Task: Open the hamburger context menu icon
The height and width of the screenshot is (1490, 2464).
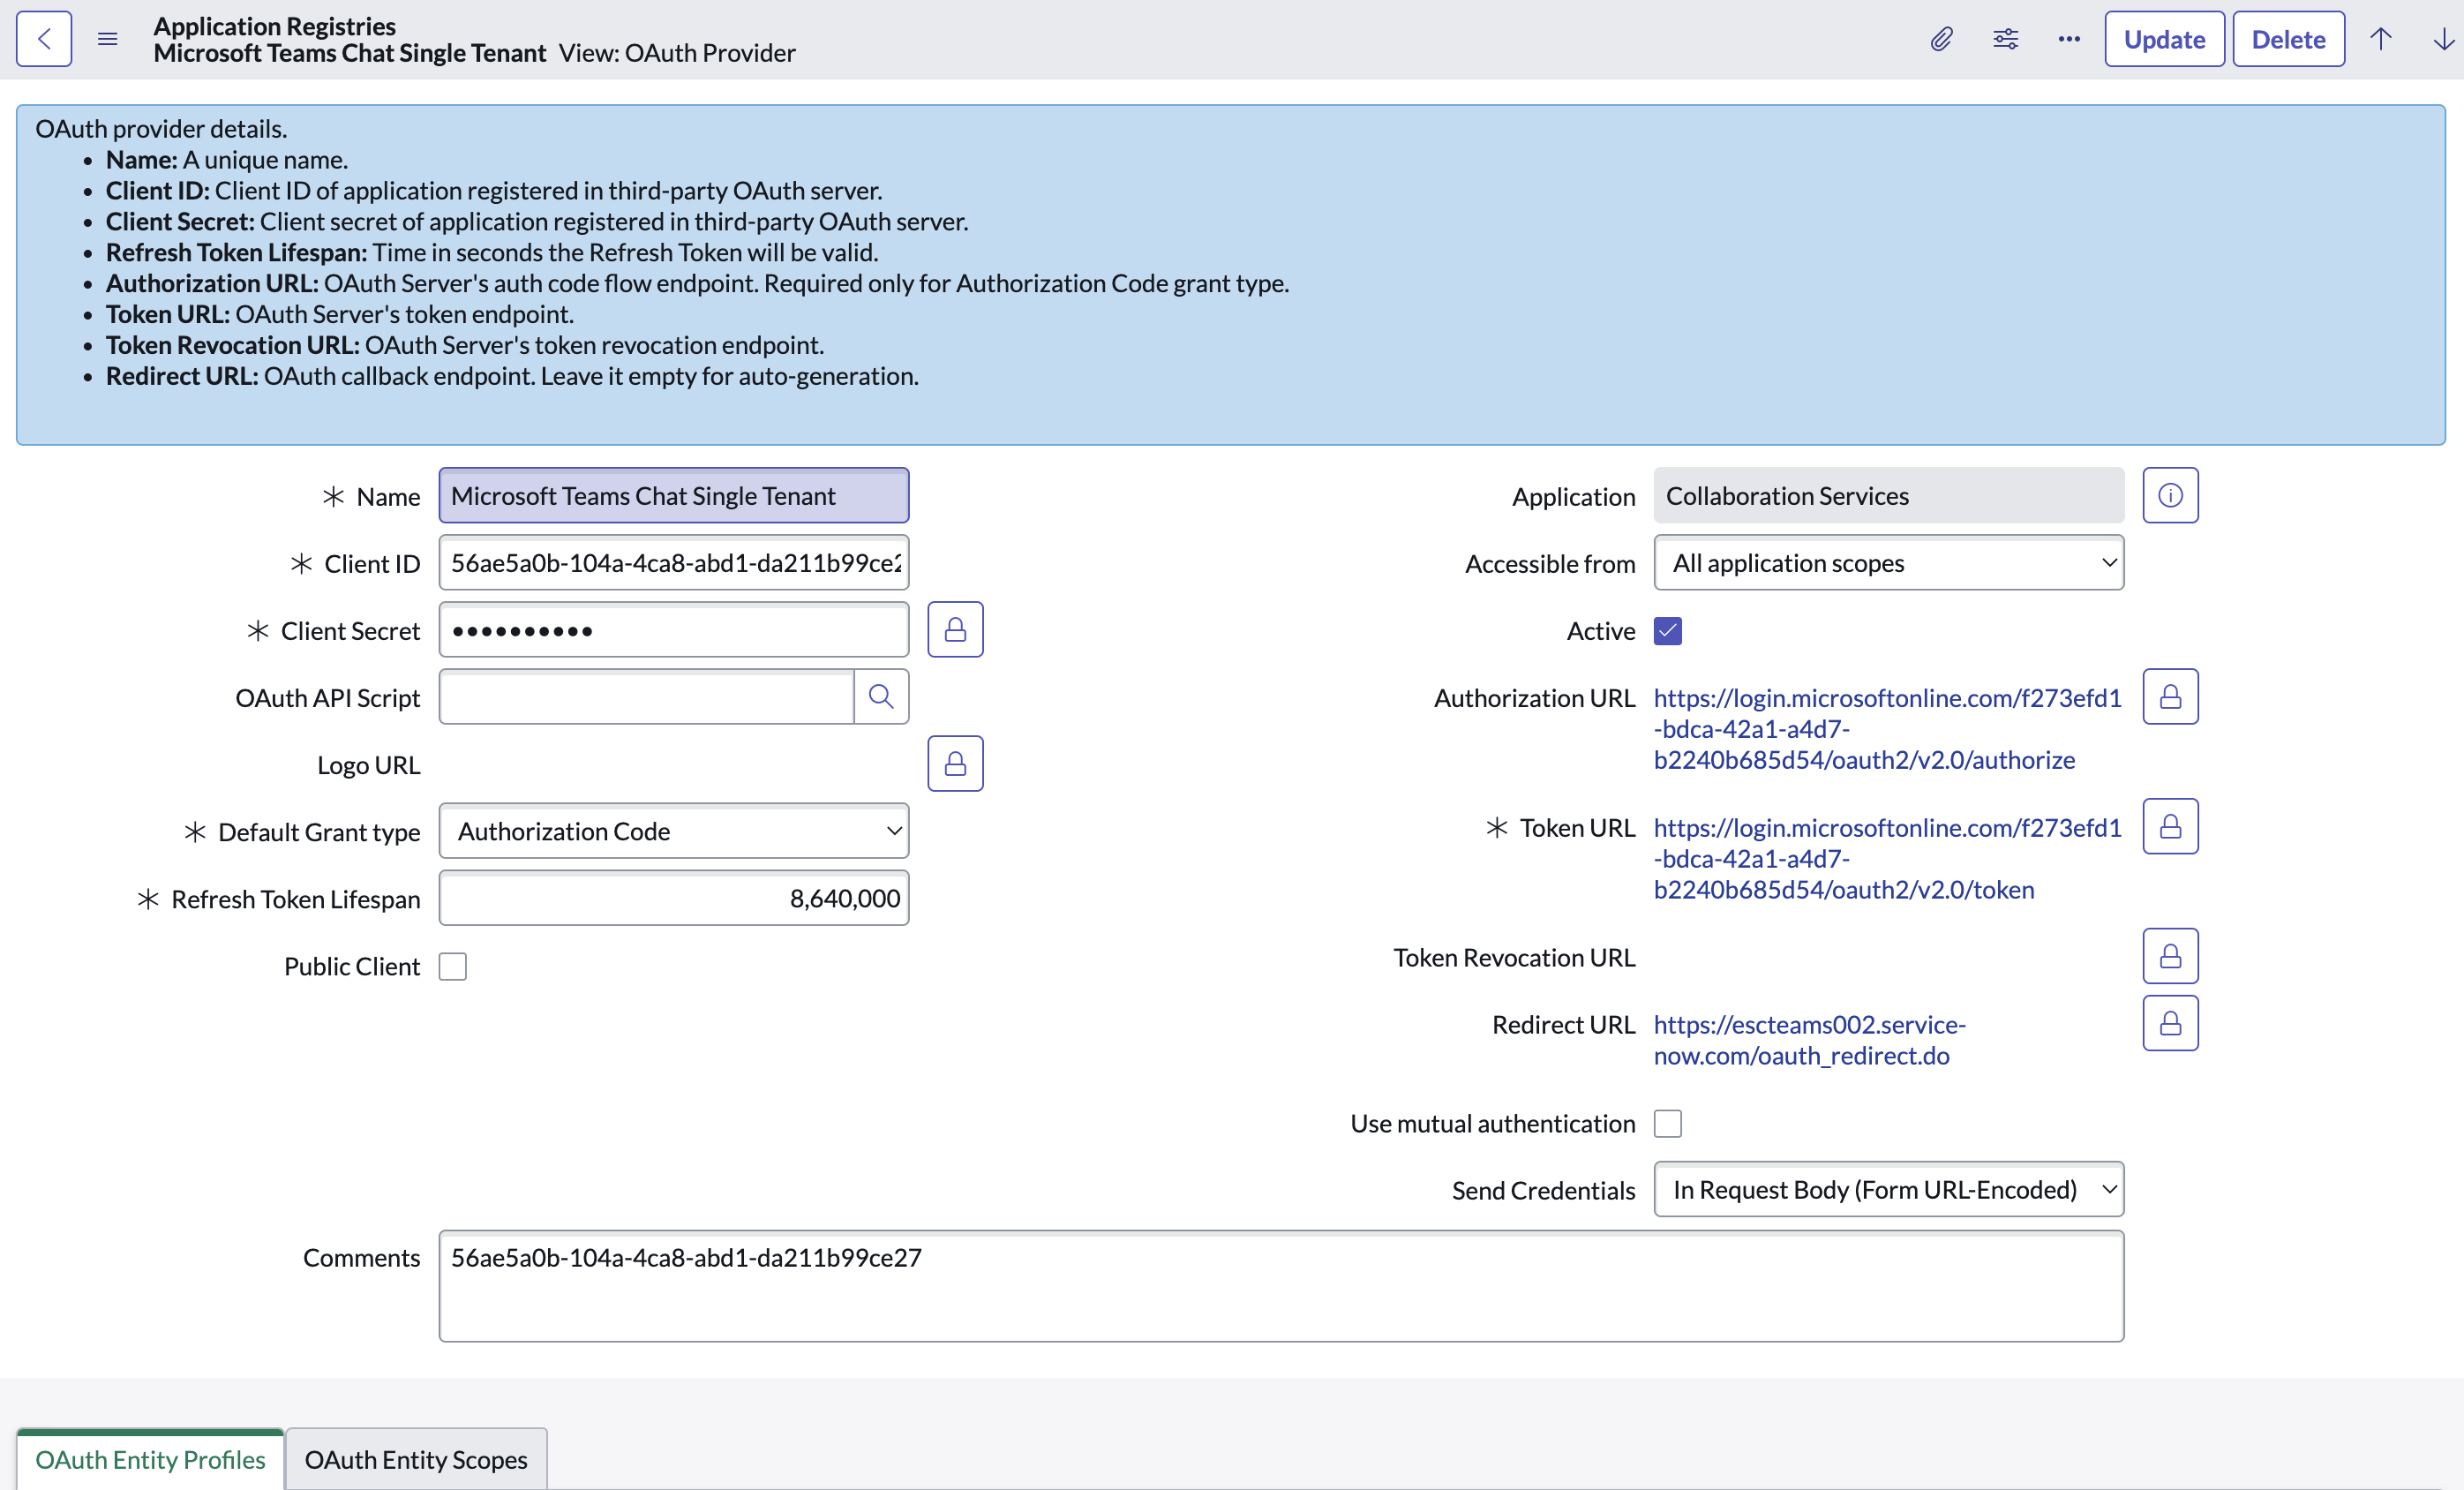Action: tap(108, 39)
